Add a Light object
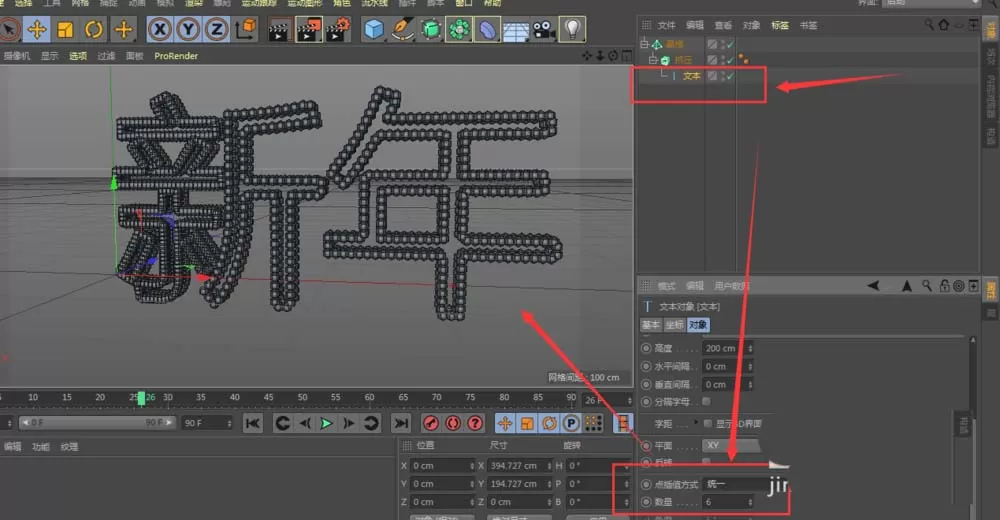 pyautogui.click(x=572, y=29)
